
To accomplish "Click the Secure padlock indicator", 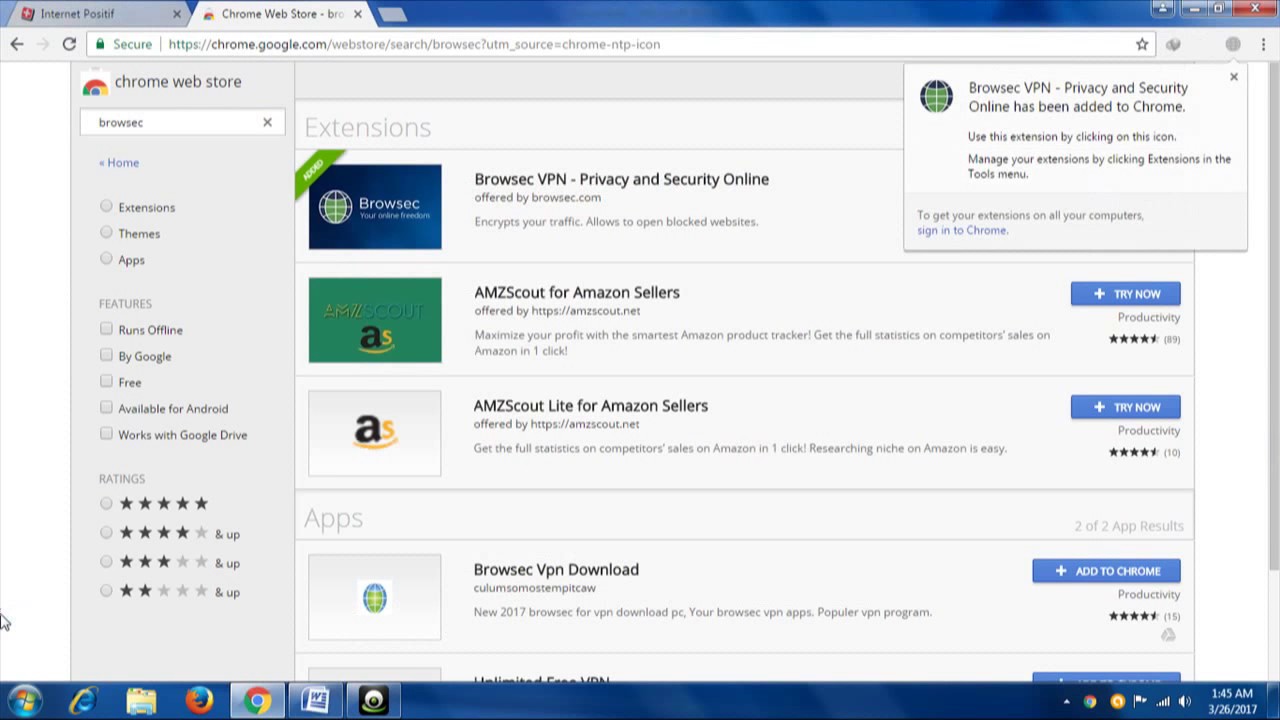I will [x=124, y=44].
